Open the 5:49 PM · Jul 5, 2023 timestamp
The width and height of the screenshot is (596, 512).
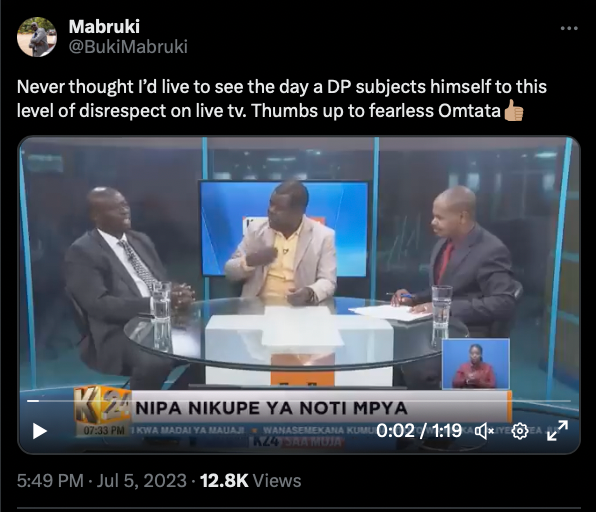pos(102,480)
